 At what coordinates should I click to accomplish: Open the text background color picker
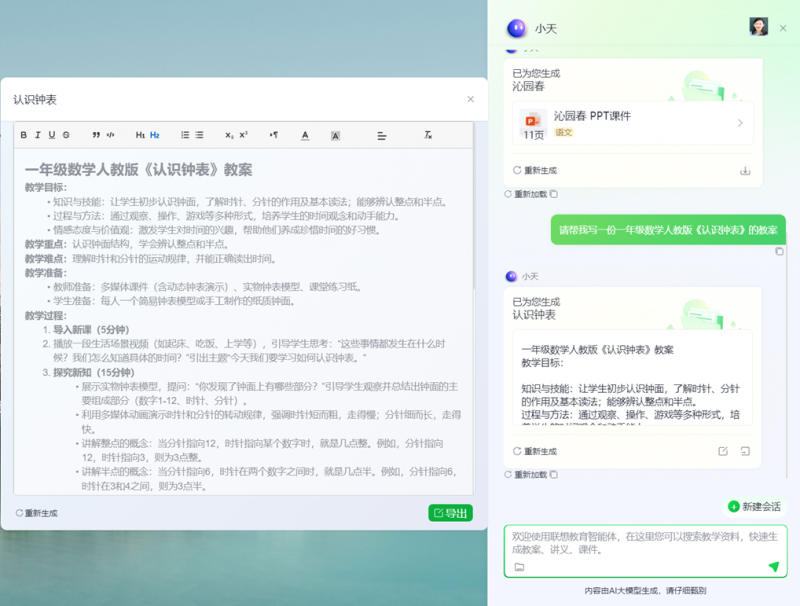point(335,135)
